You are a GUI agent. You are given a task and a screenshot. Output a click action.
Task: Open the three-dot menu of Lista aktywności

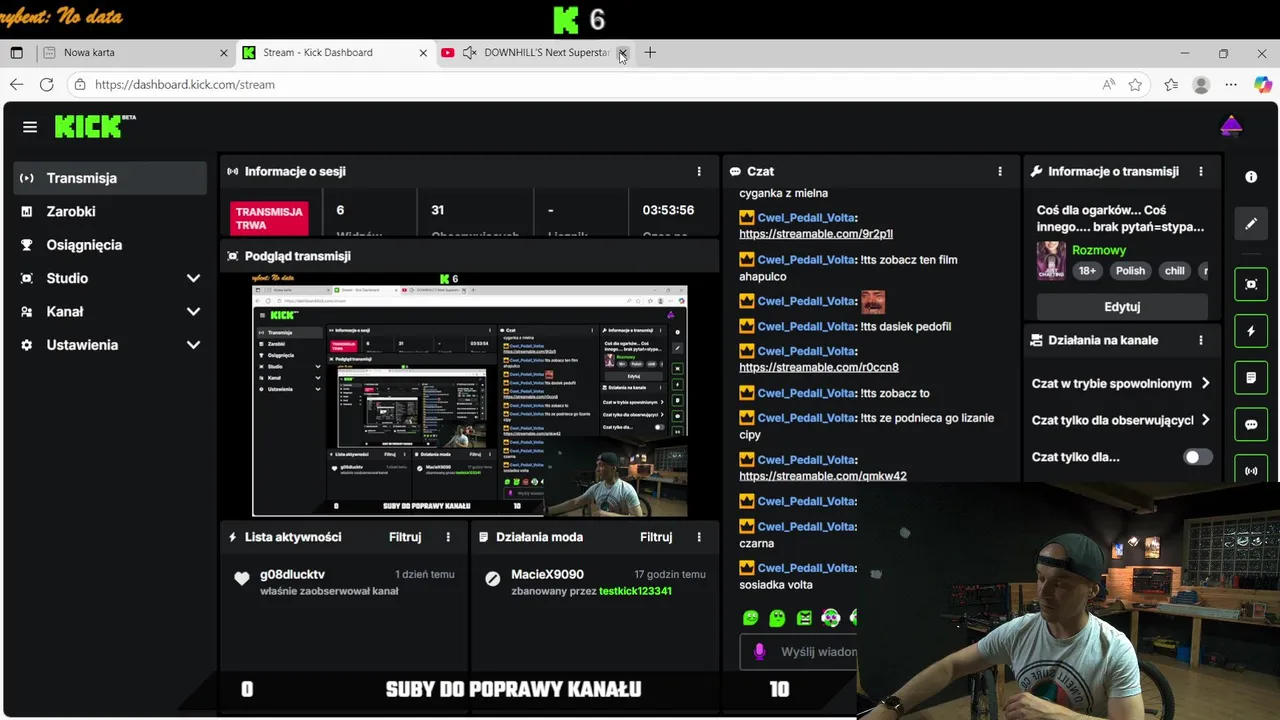click(448, 537)
